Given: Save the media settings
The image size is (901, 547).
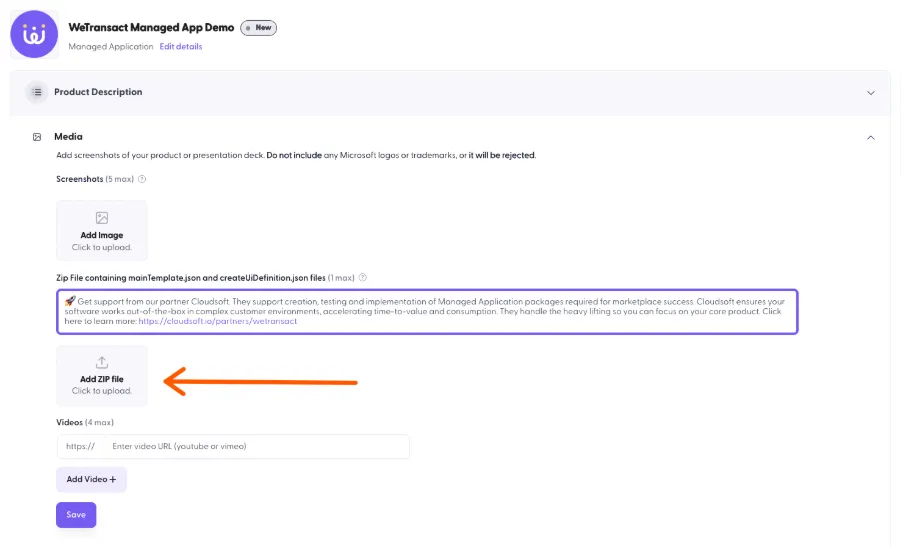Looking at the screenshot, I should (x=76, y=515).
